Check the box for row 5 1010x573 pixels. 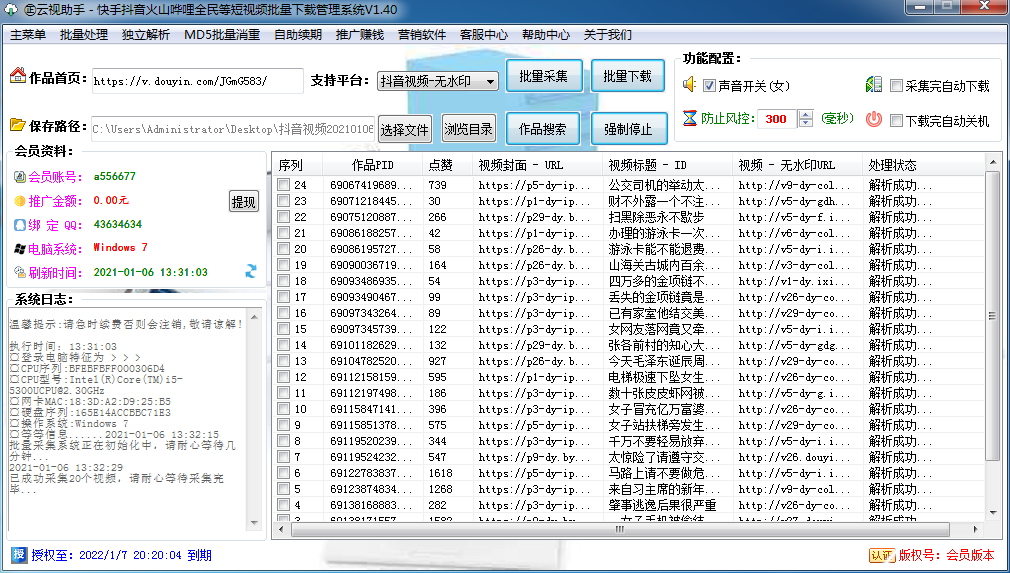coord(283,489)
